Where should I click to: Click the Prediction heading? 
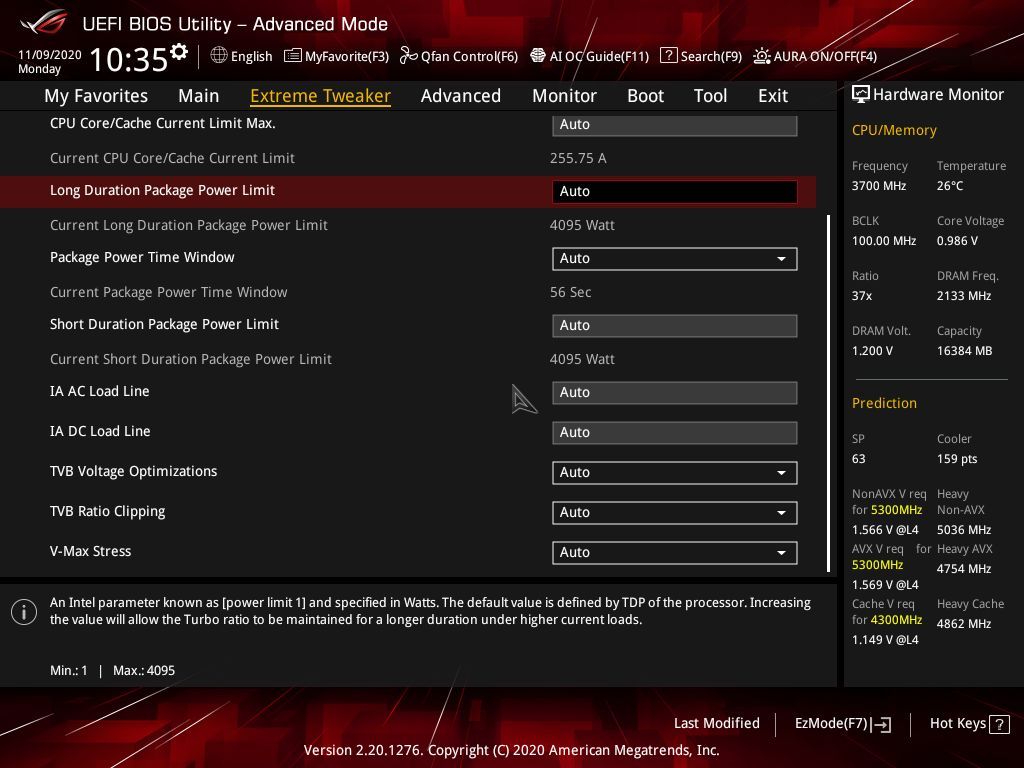(884, 403)
